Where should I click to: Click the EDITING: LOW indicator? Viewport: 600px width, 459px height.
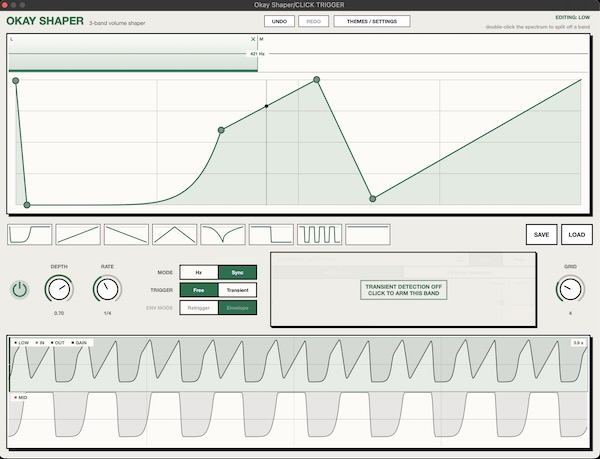click(572, 18)
